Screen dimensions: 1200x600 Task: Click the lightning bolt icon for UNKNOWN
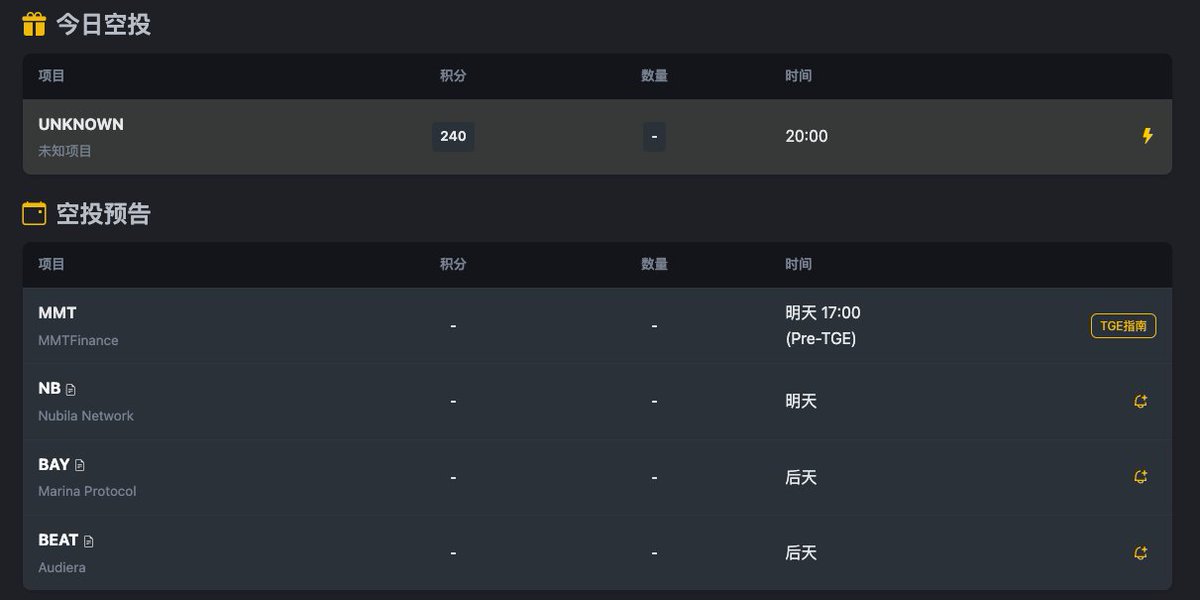(x=1147, y=136)
